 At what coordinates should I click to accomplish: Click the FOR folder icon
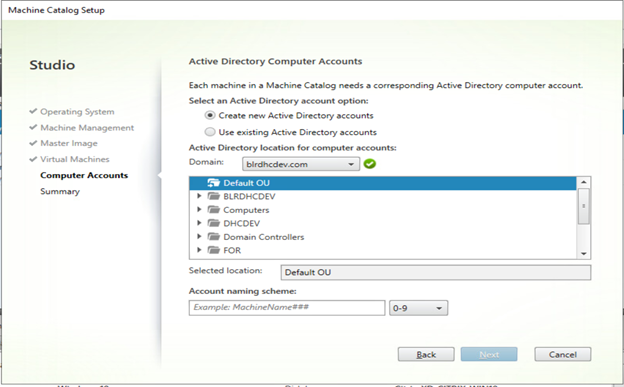pos(214,250)
